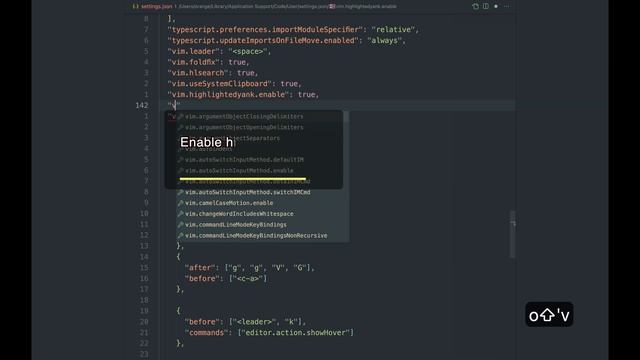Click the Split Editor icon
The width and height of the screenshot is (640, 360).
pos(486,6)
